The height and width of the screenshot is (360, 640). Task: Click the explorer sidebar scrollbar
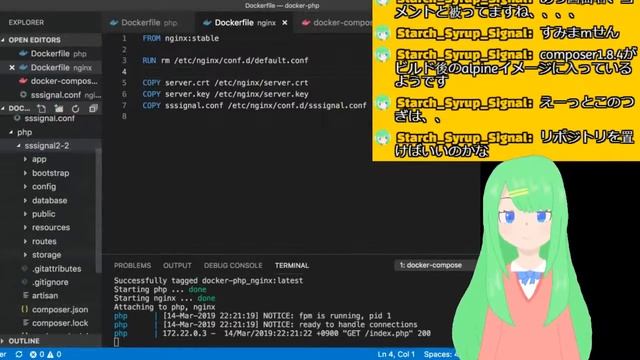pyautogui.click(x=98, y=210)
